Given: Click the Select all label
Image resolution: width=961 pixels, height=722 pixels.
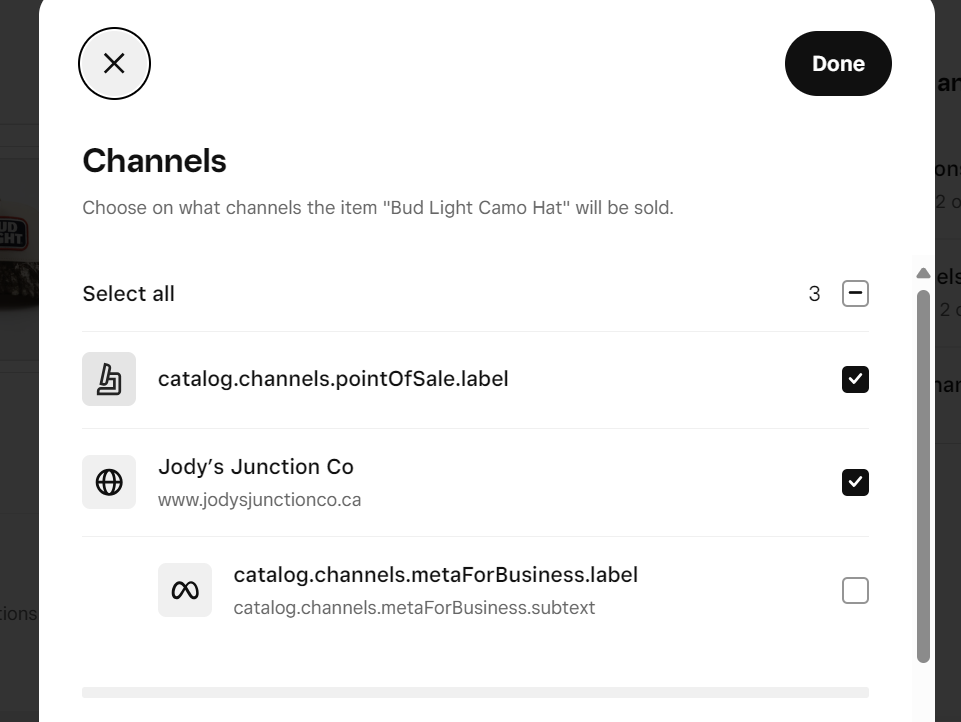Looking at the screenshot, I should tap(128, 294).
